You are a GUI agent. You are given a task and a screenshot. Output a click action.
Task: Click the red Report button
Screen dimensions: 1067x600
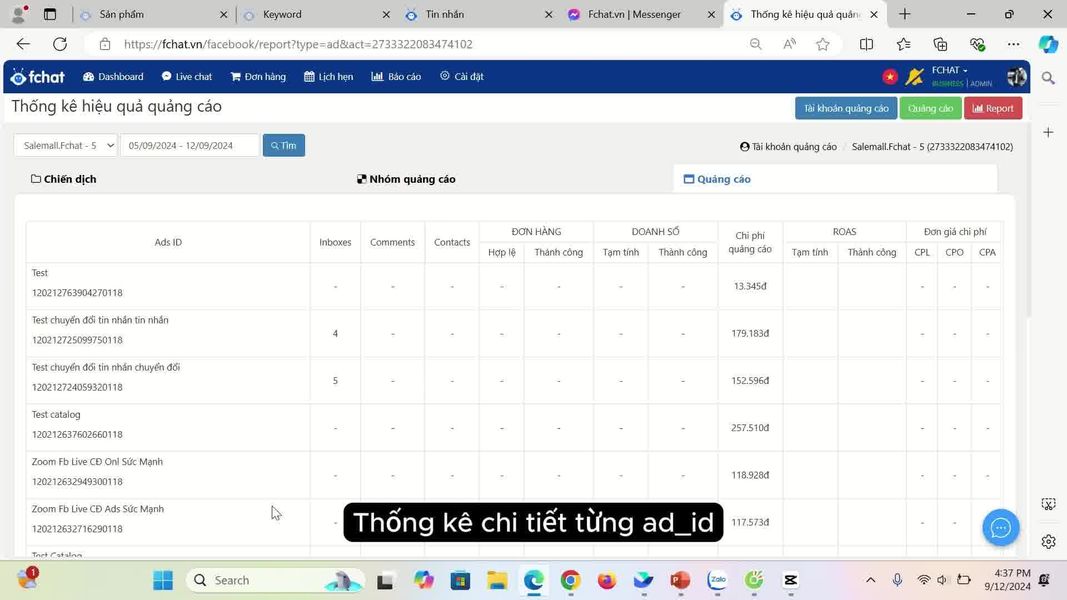(x=993, y=108)
